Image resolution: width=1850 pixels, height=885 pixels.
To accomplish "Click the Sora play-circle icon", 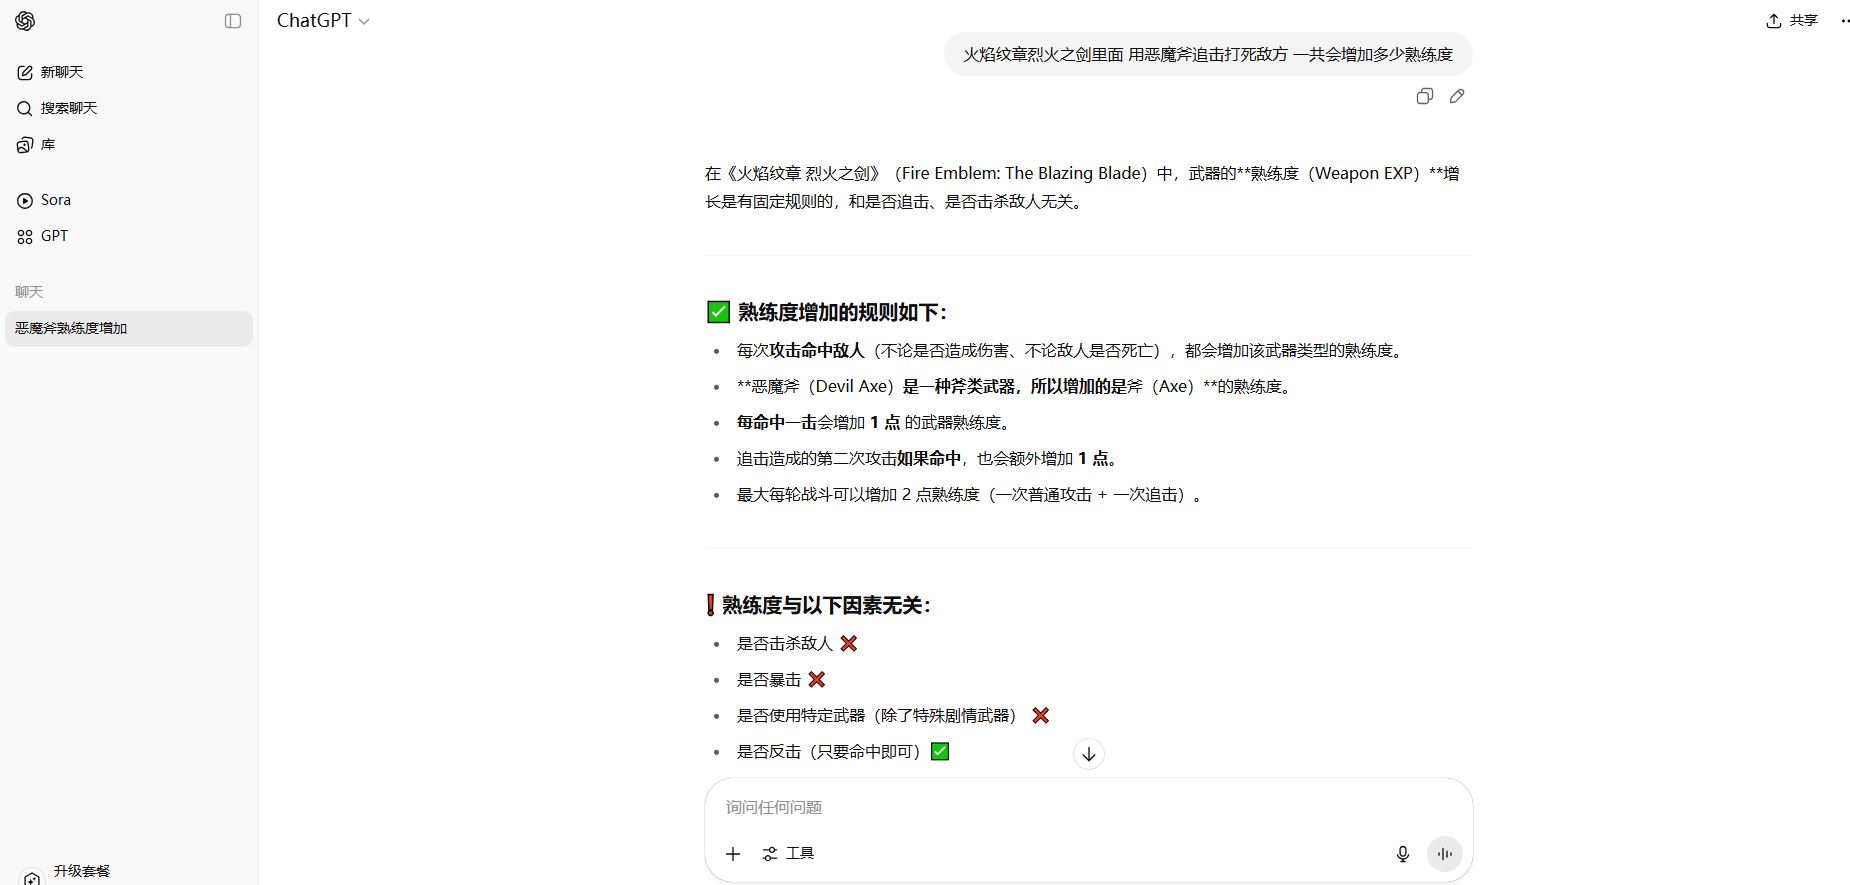I will click(x=25, y=201).
